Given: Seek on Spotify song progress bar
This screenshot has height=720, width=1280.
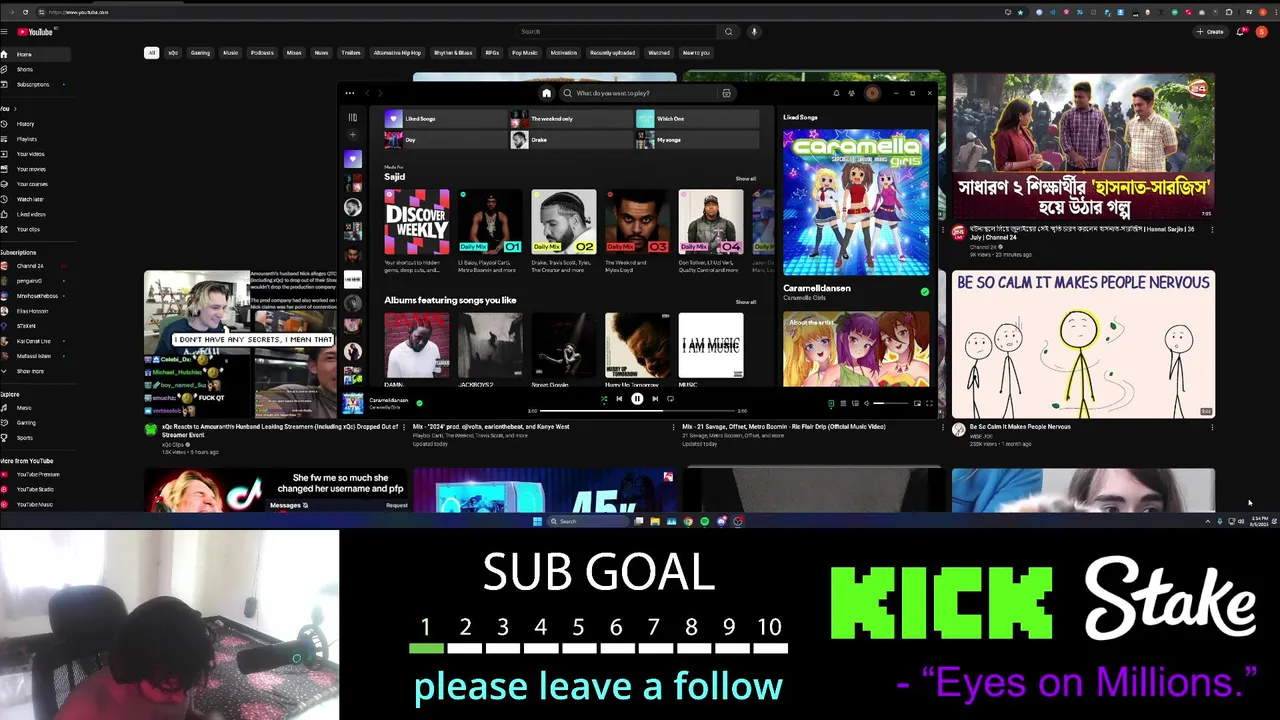Looking at the screenshot, I should pos(638,410).
